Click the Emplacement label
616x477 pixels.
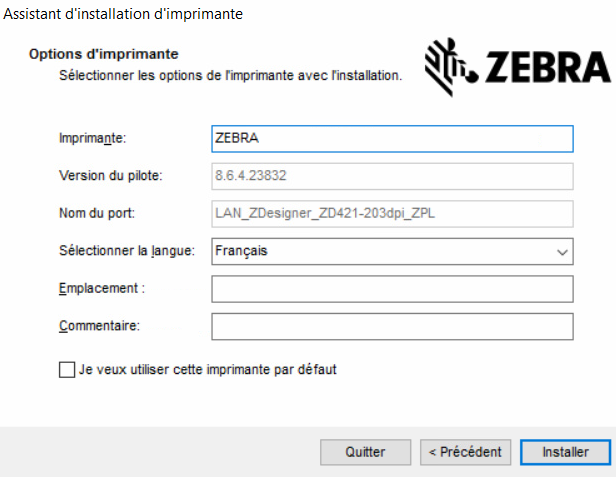click(x=102, y=289)
